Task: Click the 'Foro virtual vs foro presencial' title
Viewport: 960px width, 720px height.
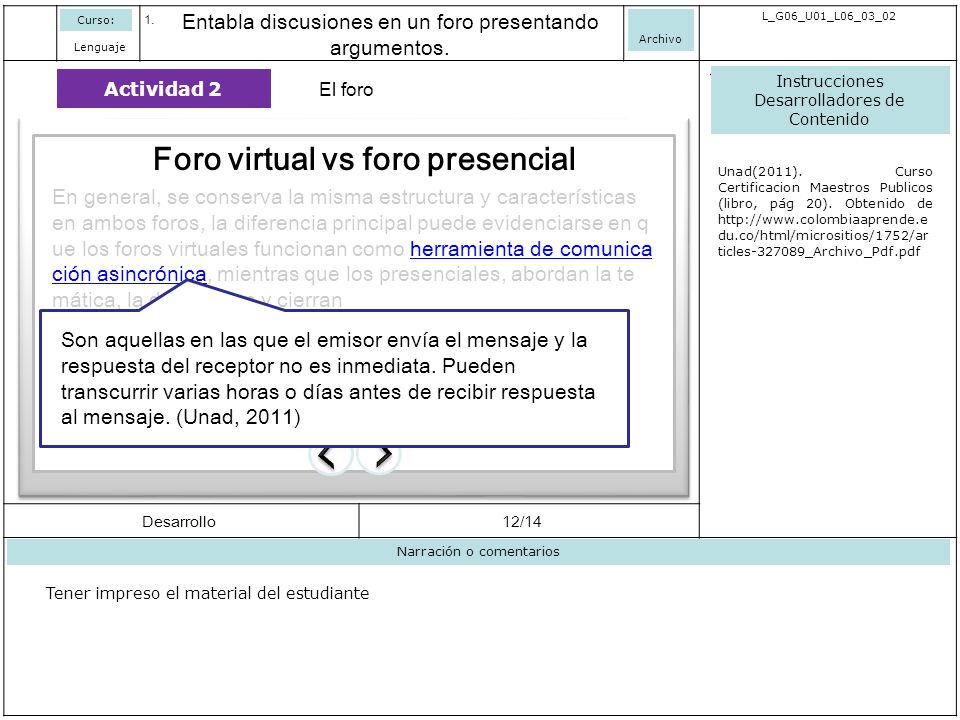Action: 364,159
